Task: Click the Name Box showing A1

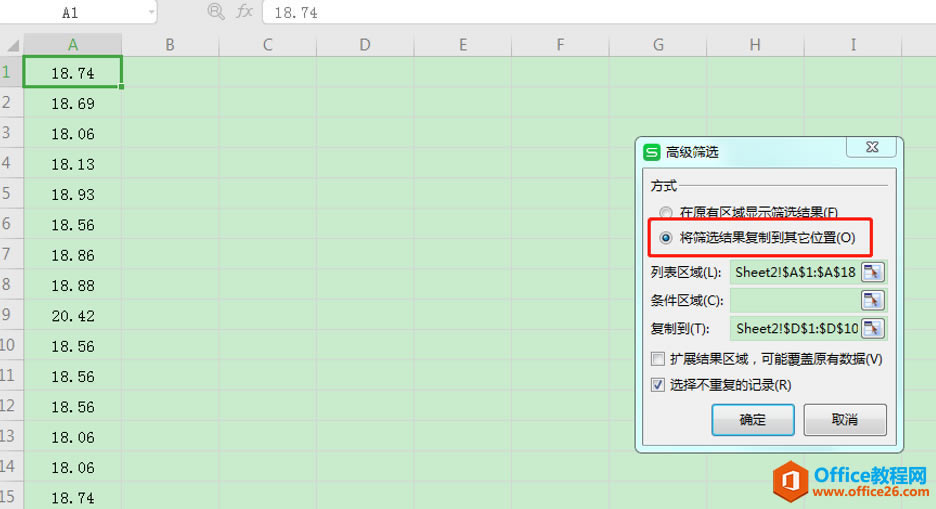Action: point(70,12)
